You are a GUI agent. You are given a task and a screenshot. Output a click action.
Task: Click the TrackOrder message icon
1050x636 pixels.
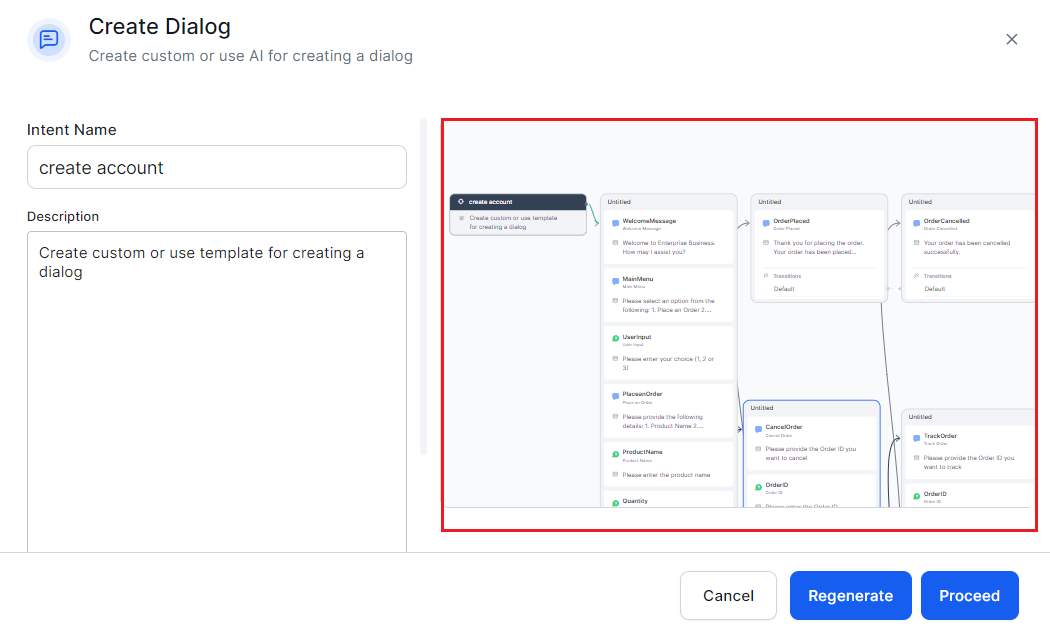(915, 437)
